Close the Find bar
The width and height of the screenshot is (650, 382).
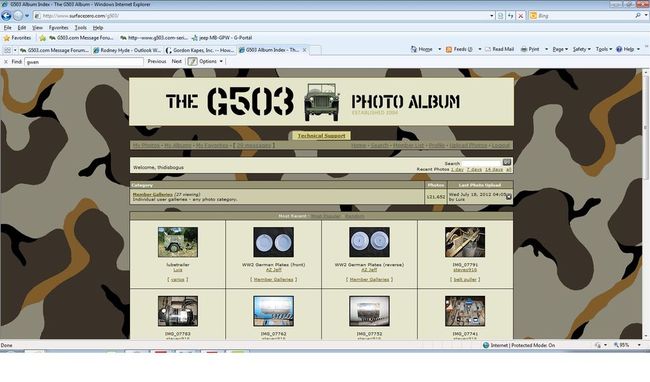point(6,61)
